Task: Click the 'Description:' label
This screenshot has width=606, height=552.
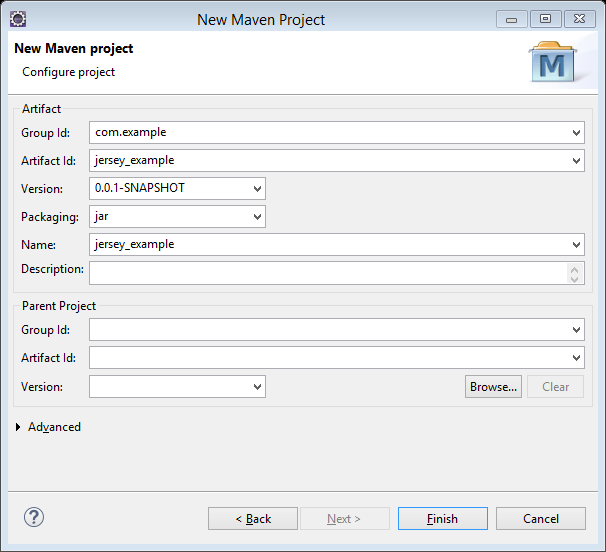Action: pos(52,269)
